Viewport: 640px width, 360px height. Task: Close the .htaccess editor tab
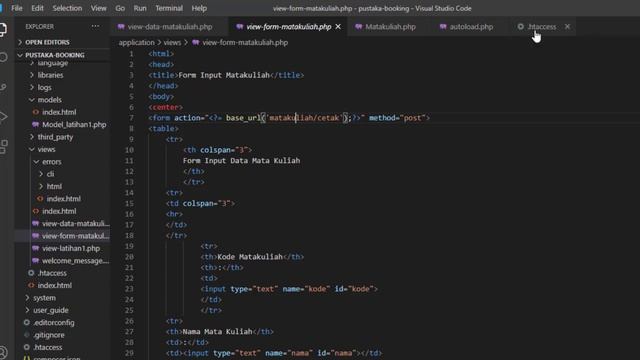(x=567, y=27)
